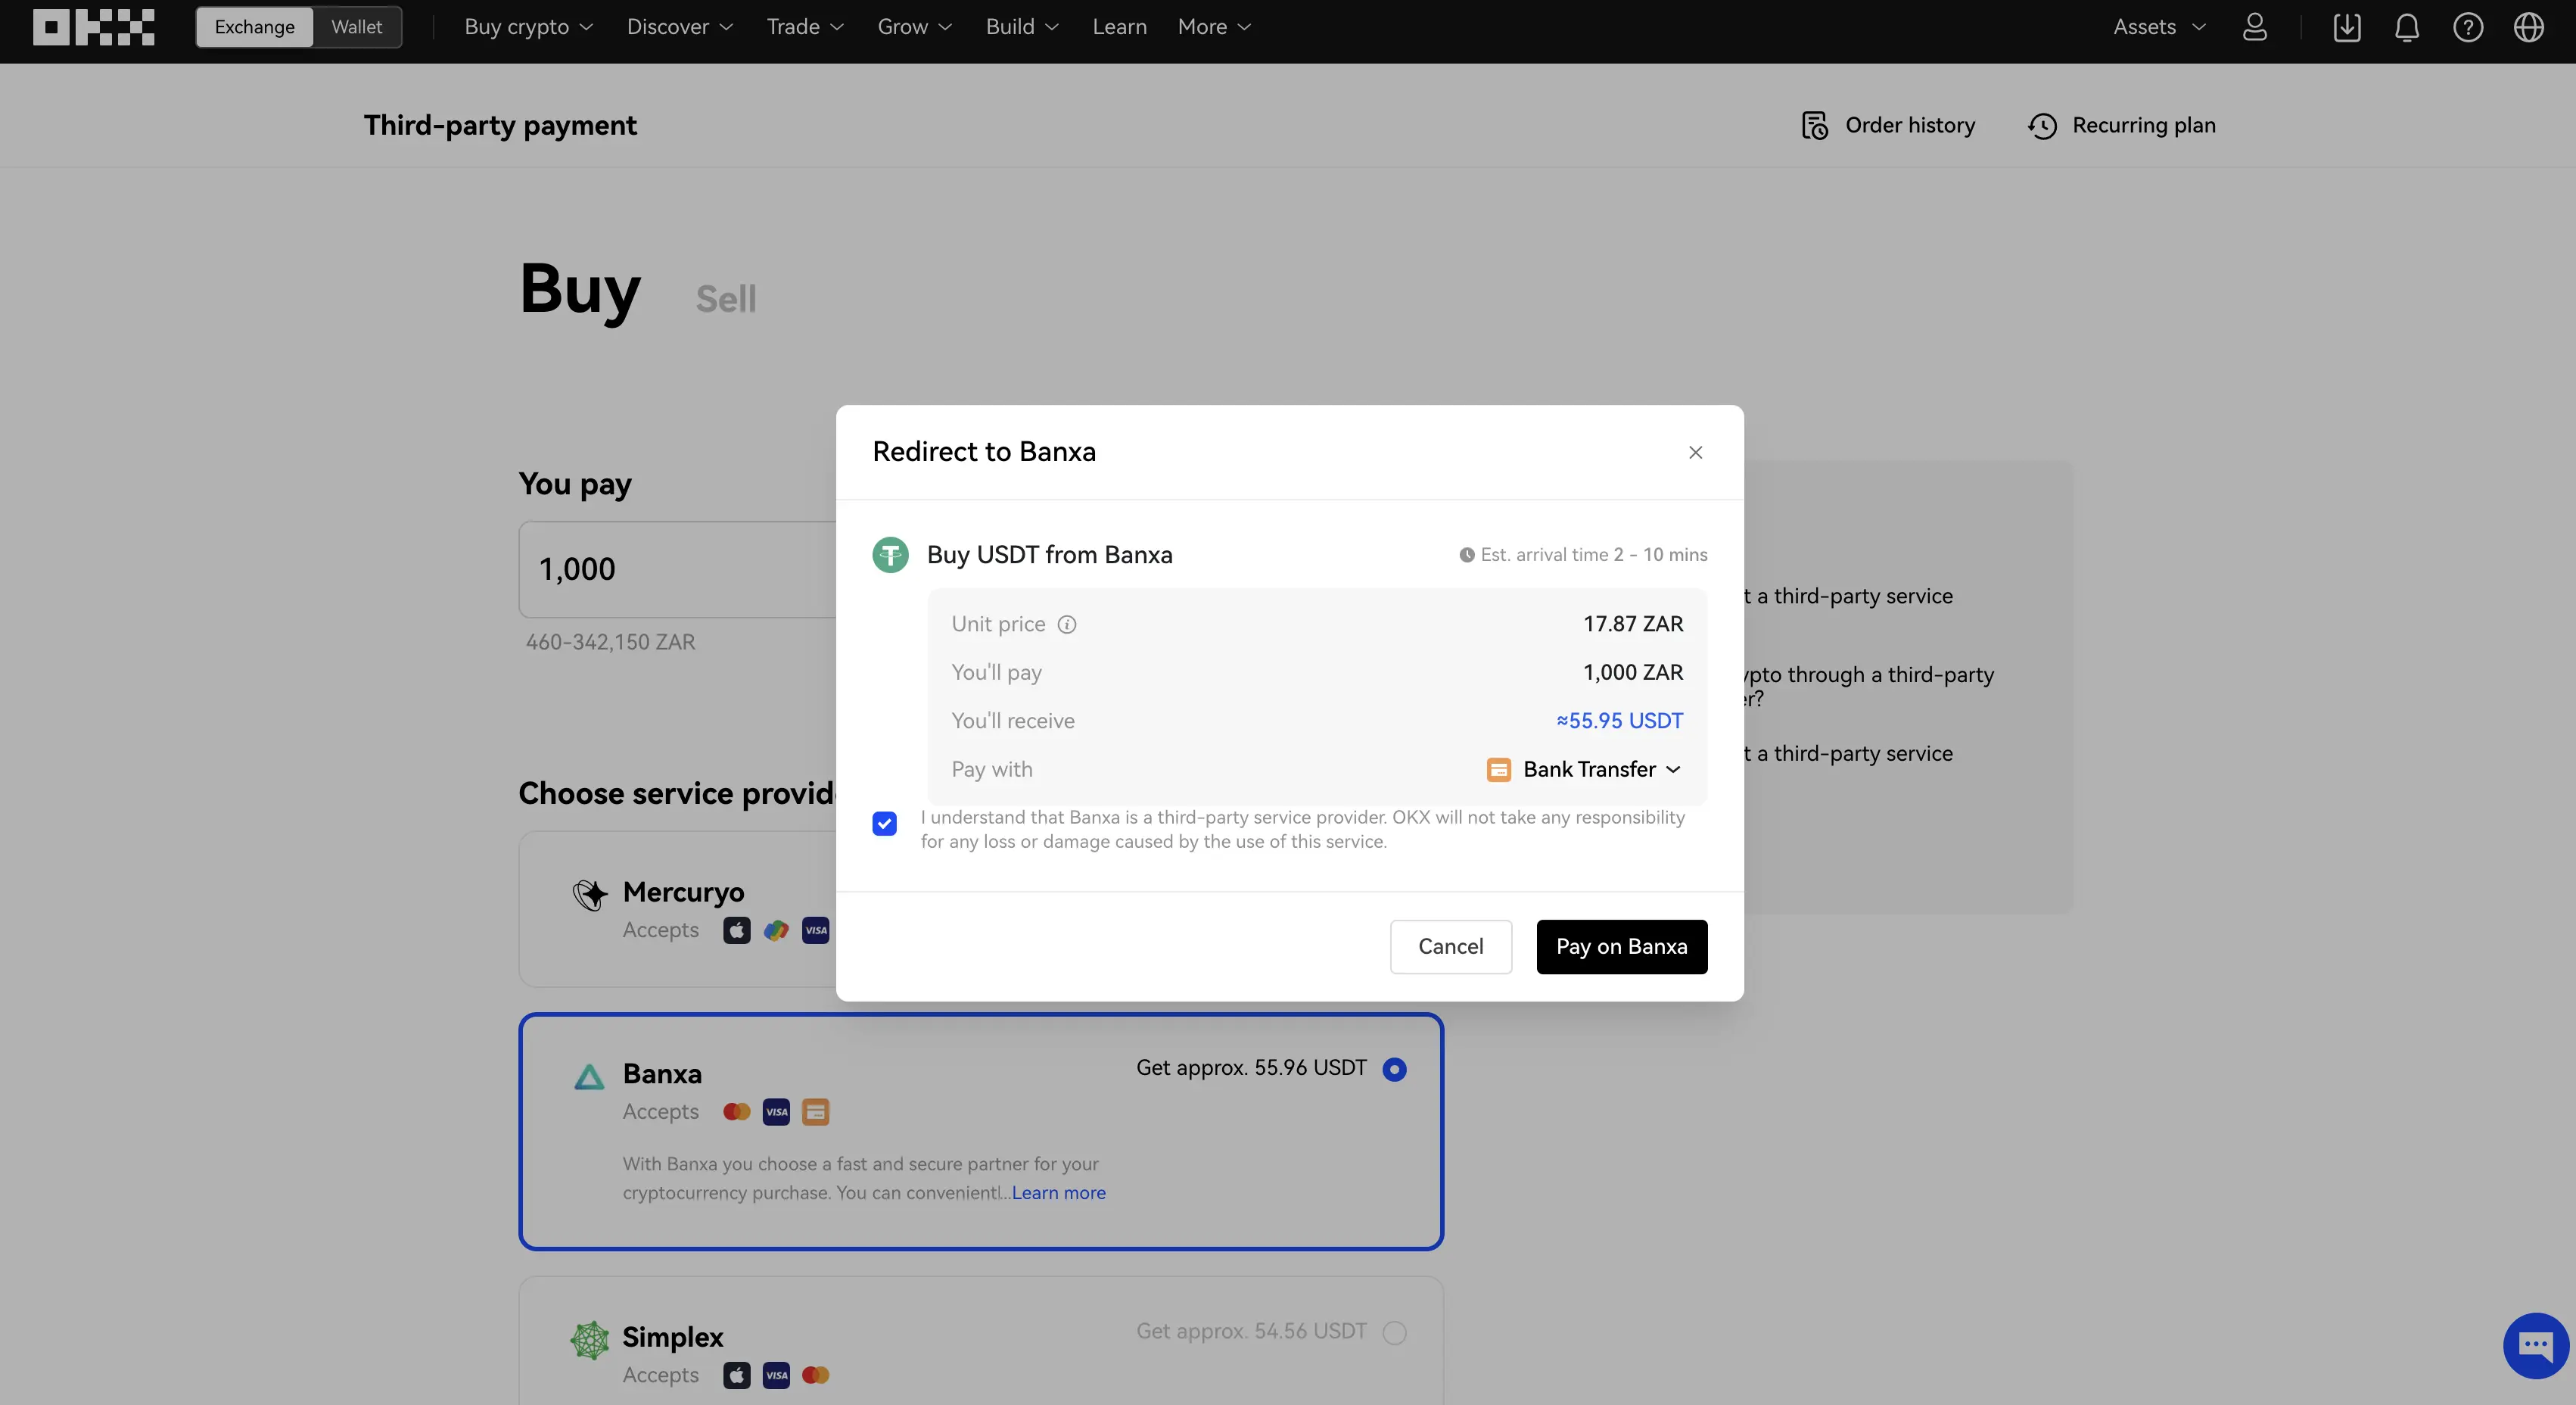Click Banxa's Mastercard icon
Viewport: 2576px width, 1405px height.
coord(736,1112)
